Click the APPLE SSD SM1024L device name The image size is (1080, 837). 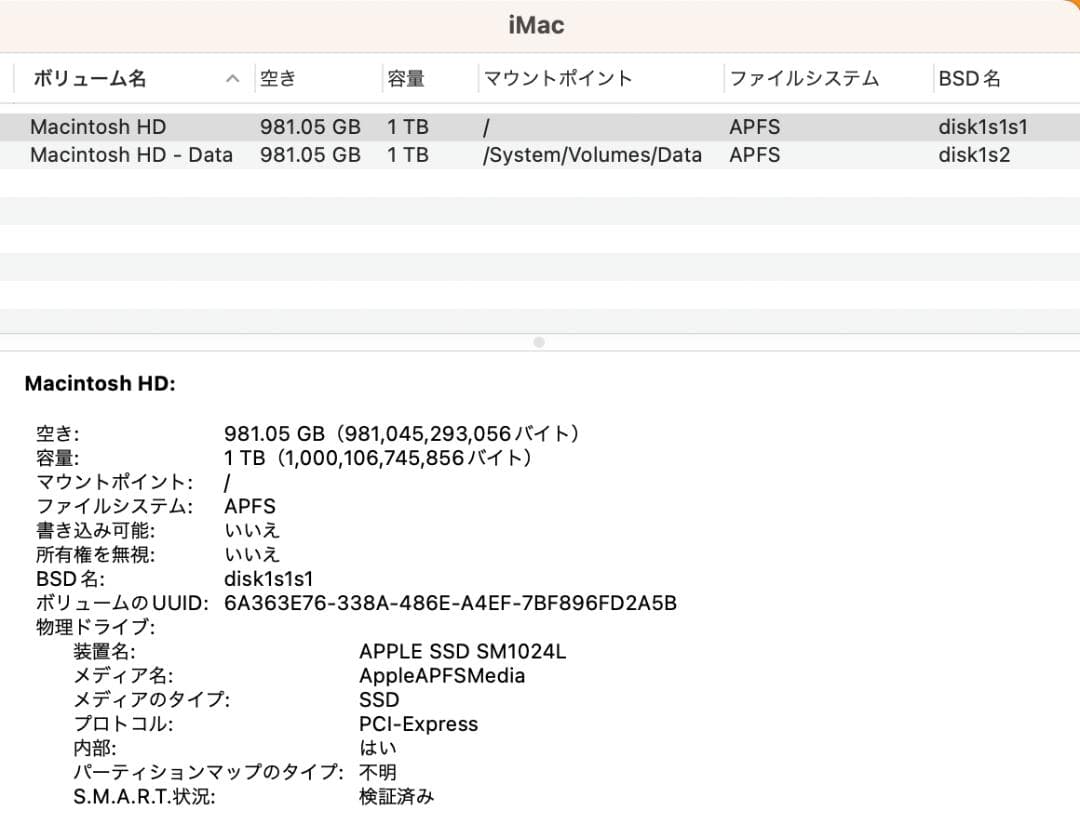(x=463, y=651)
